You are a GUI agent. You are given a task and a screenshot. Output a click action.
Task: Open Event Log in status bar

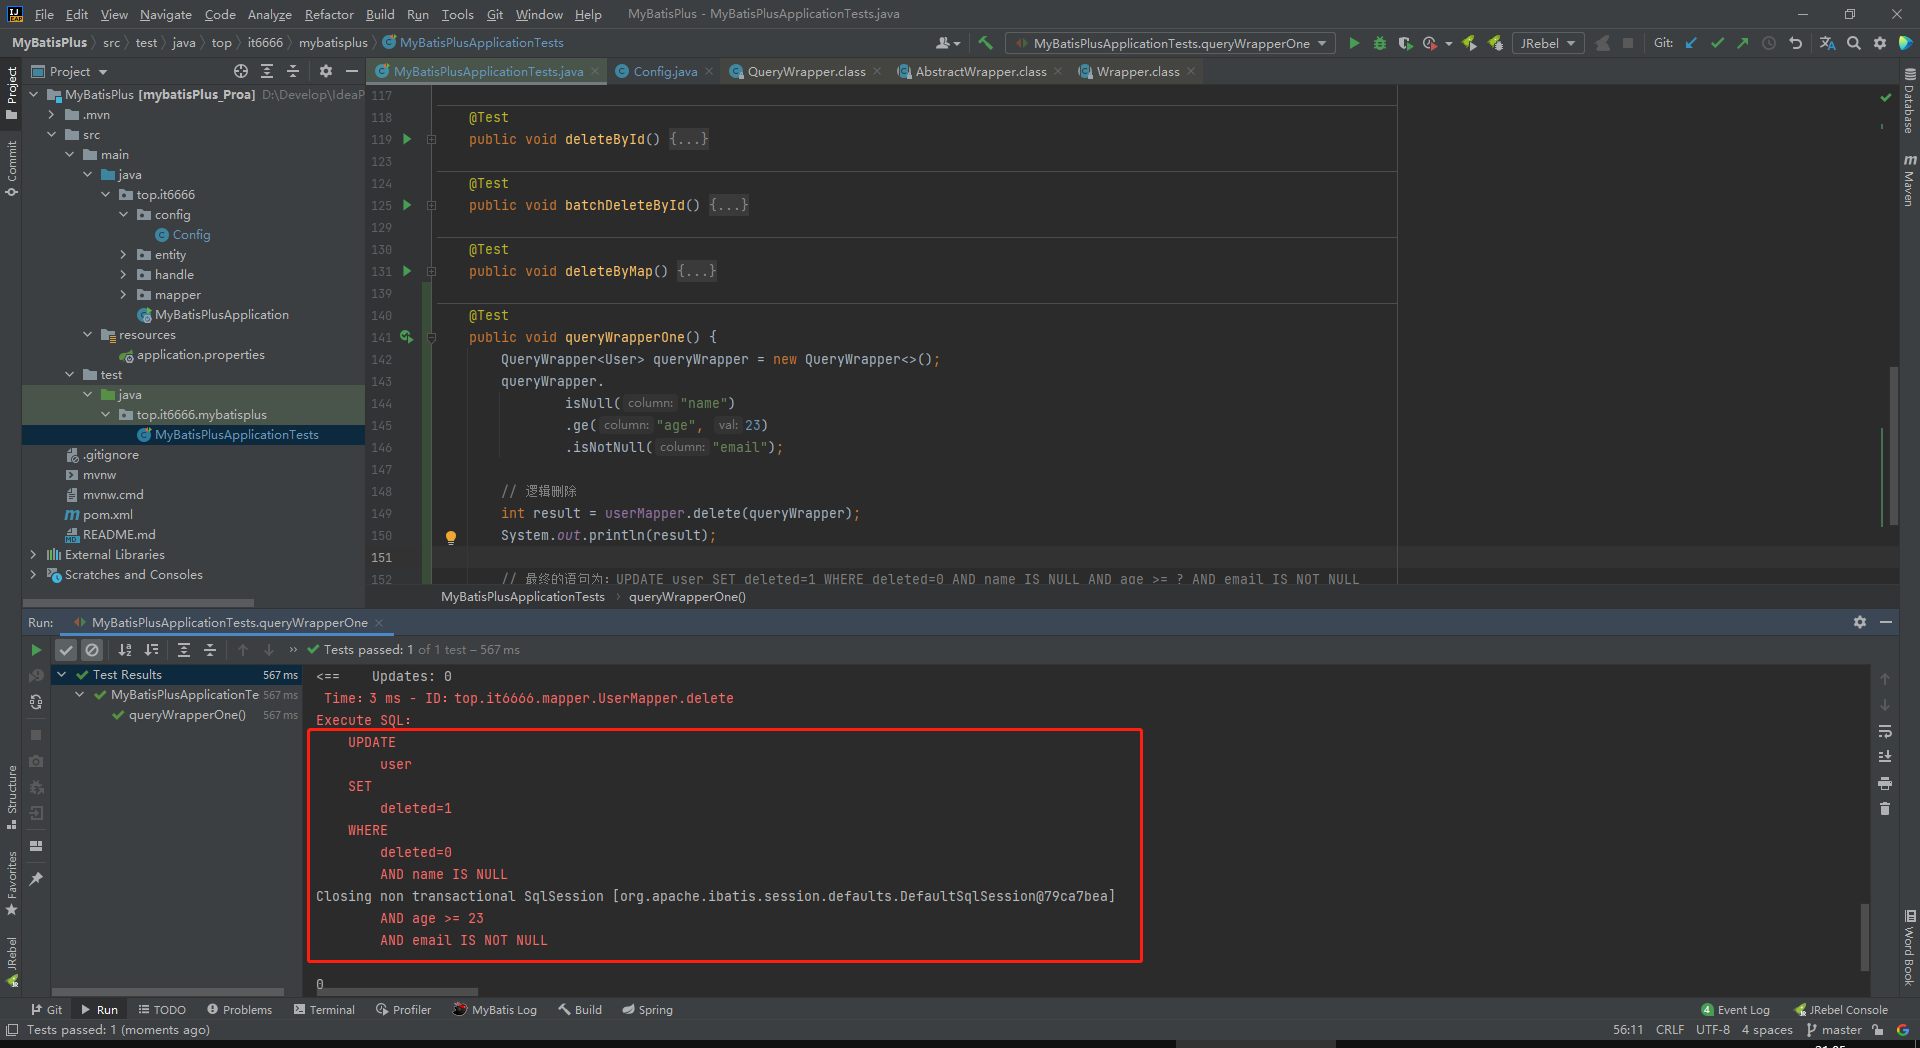pyautogui.click(x=1736, y=1010)
